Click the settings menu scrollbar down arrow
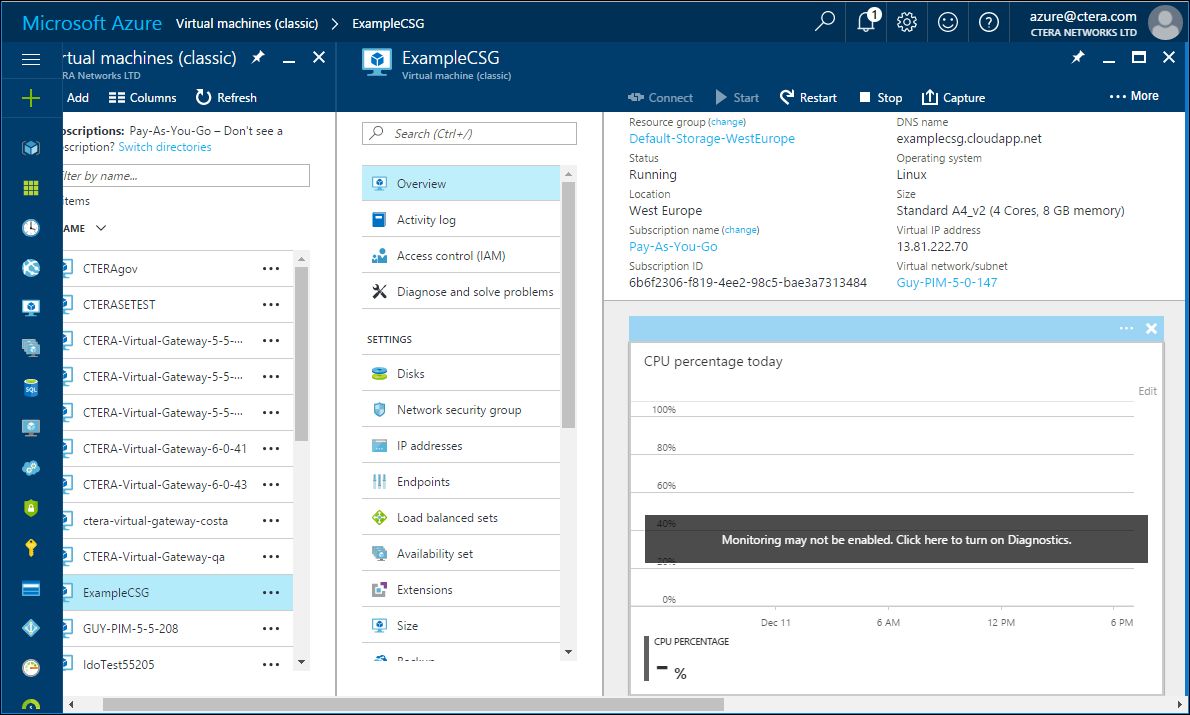 [x=568, y=652]
